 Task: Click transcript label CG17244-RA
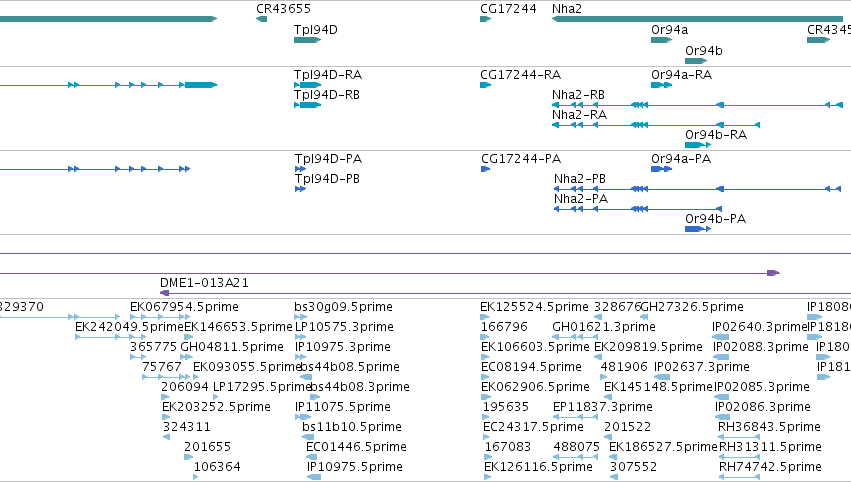point(520,74)
